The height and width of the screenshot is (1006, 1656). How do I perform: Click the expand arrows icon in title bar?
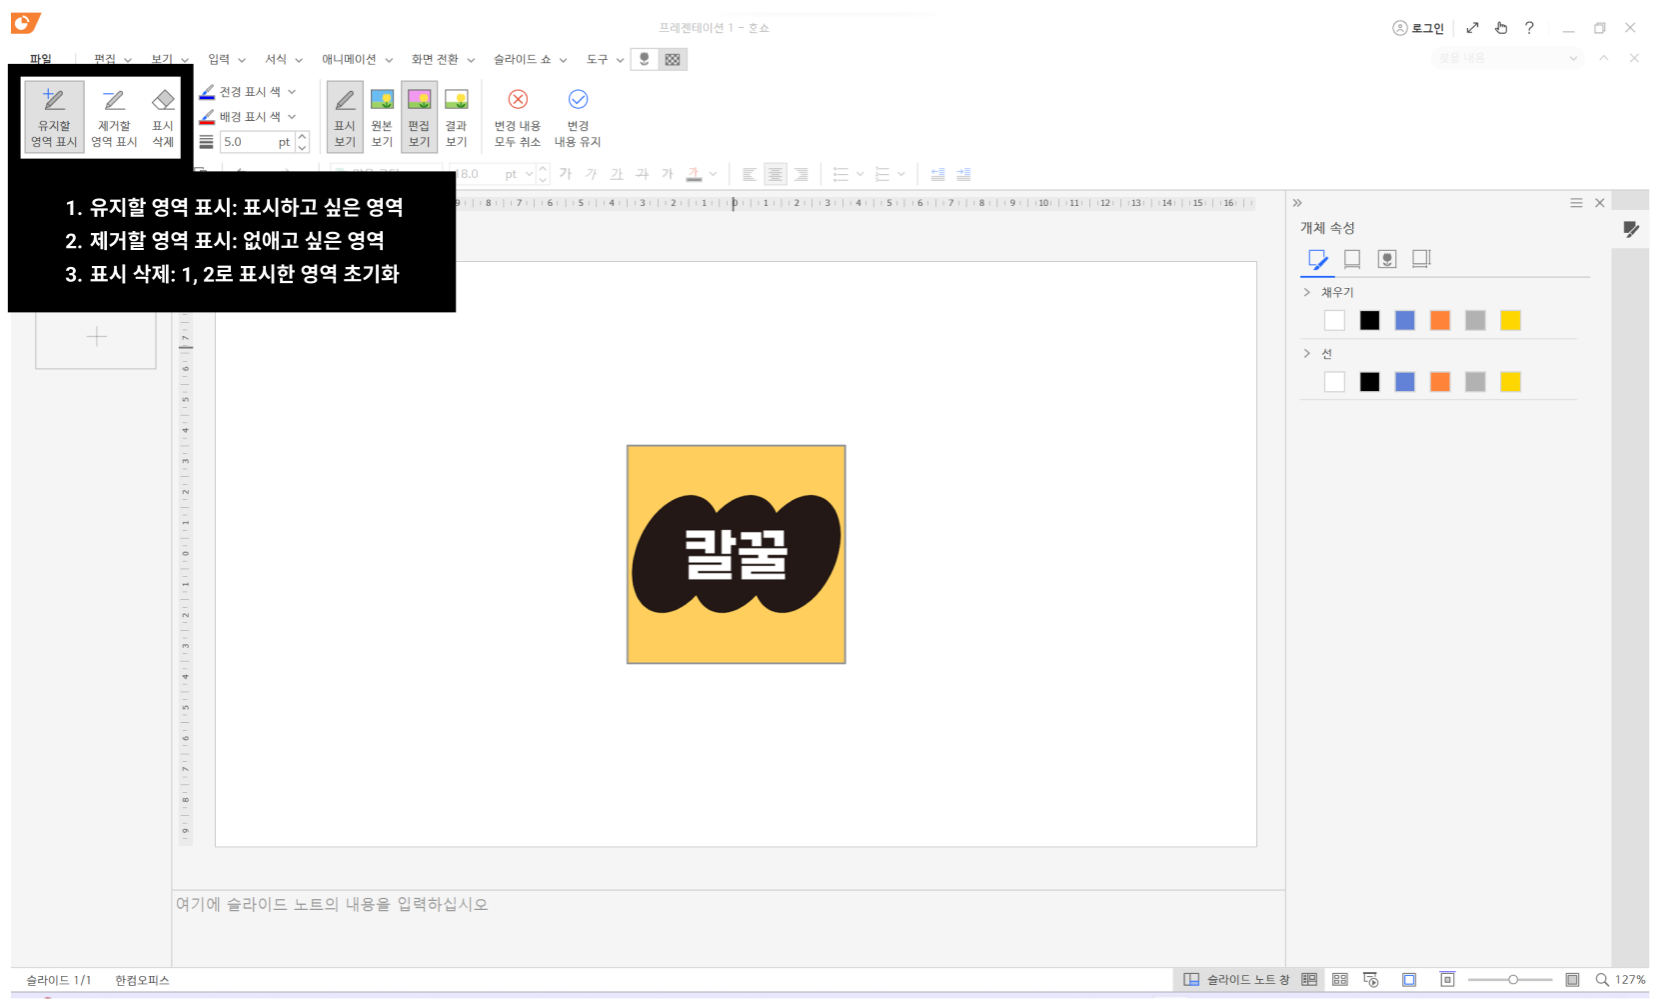(x=1472, y=28)
